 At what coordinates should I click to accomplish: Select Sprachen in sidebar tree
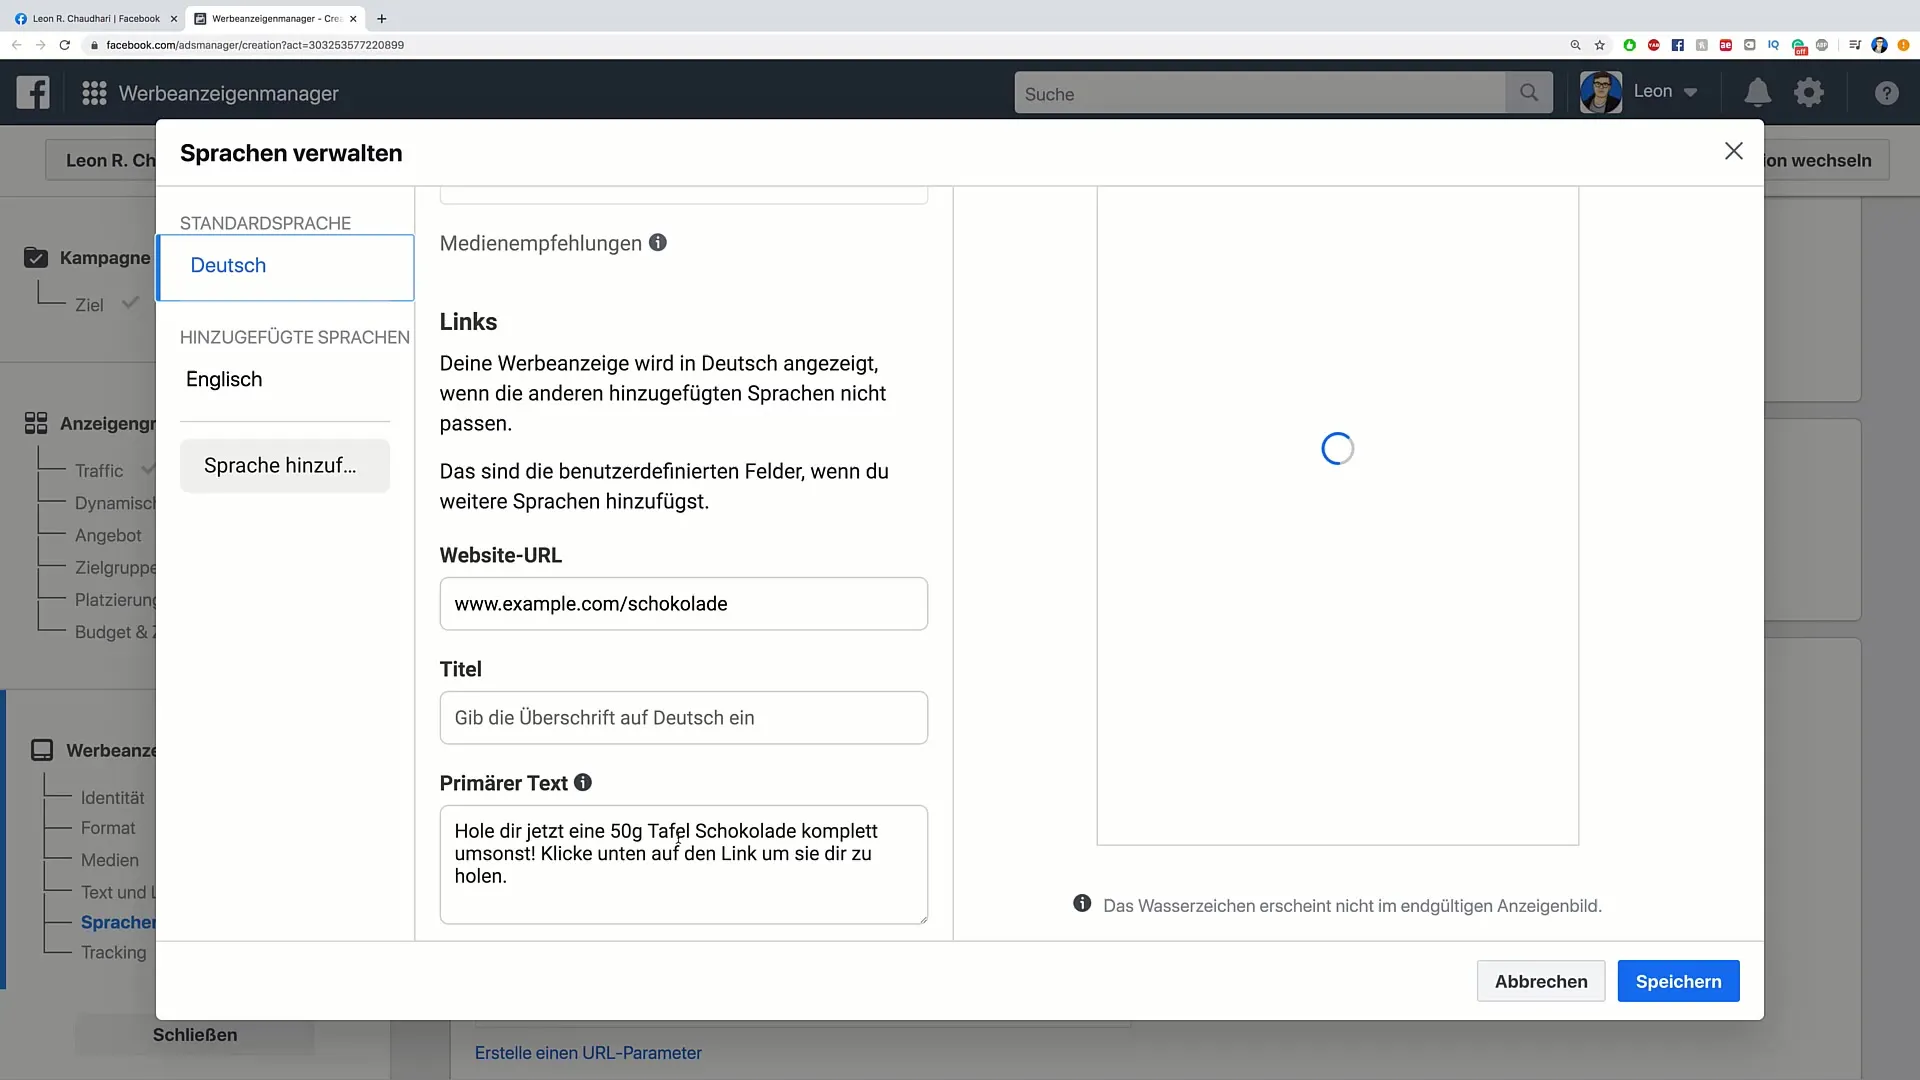click(118, 922)
